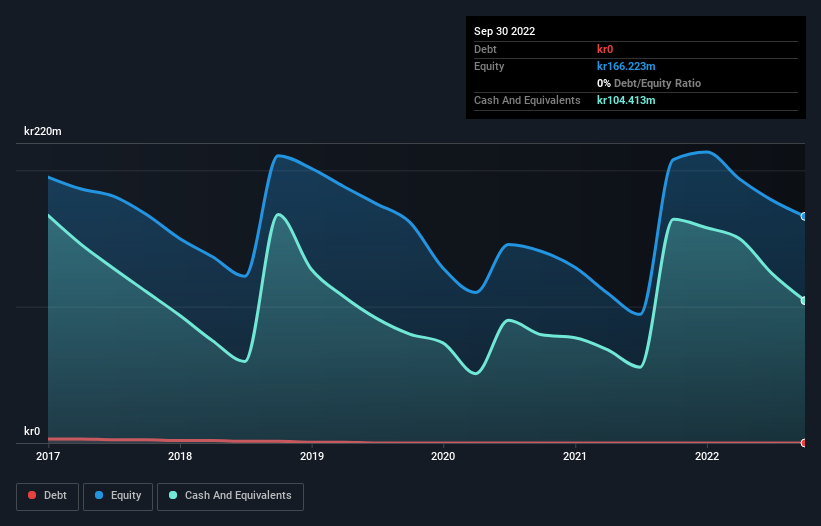
Task: Click the kr0 y-axis label
Action: pyautogui.click(x=32, y=431)
